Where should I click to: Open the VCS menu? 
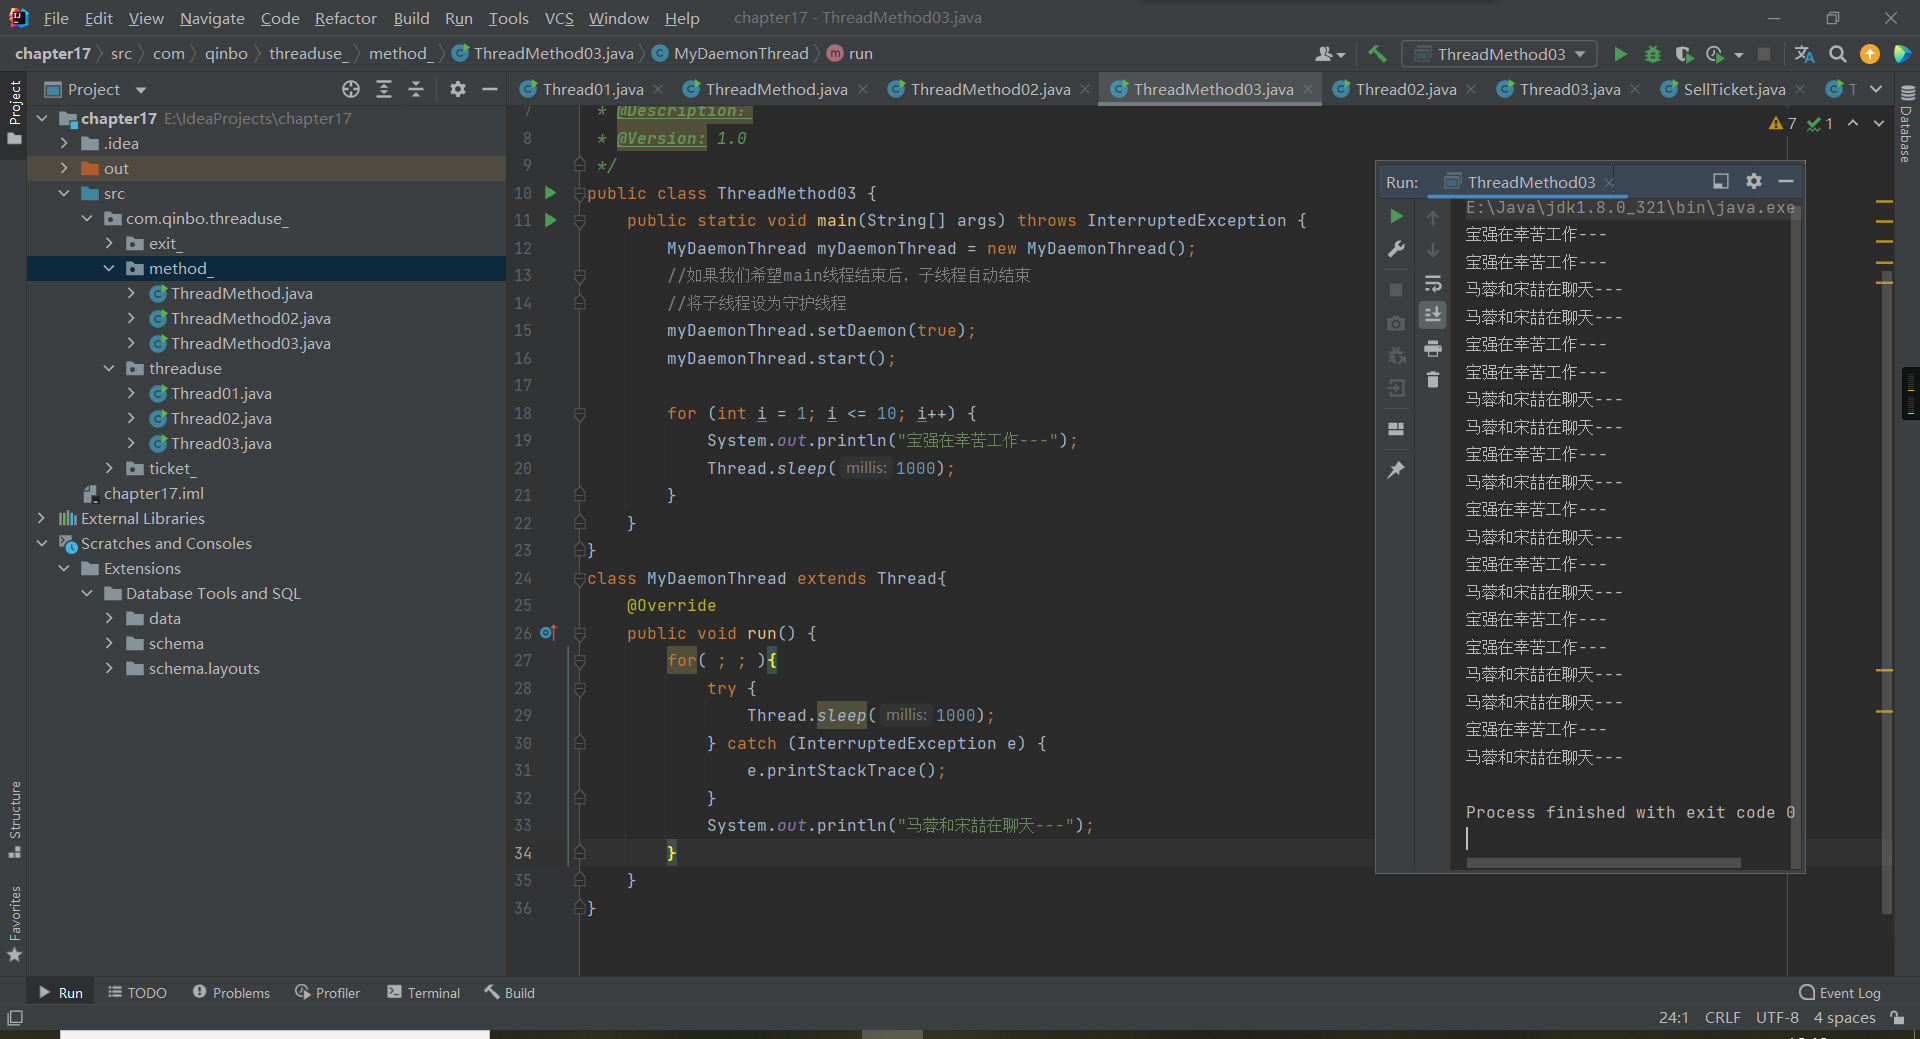tap(559, 18)
